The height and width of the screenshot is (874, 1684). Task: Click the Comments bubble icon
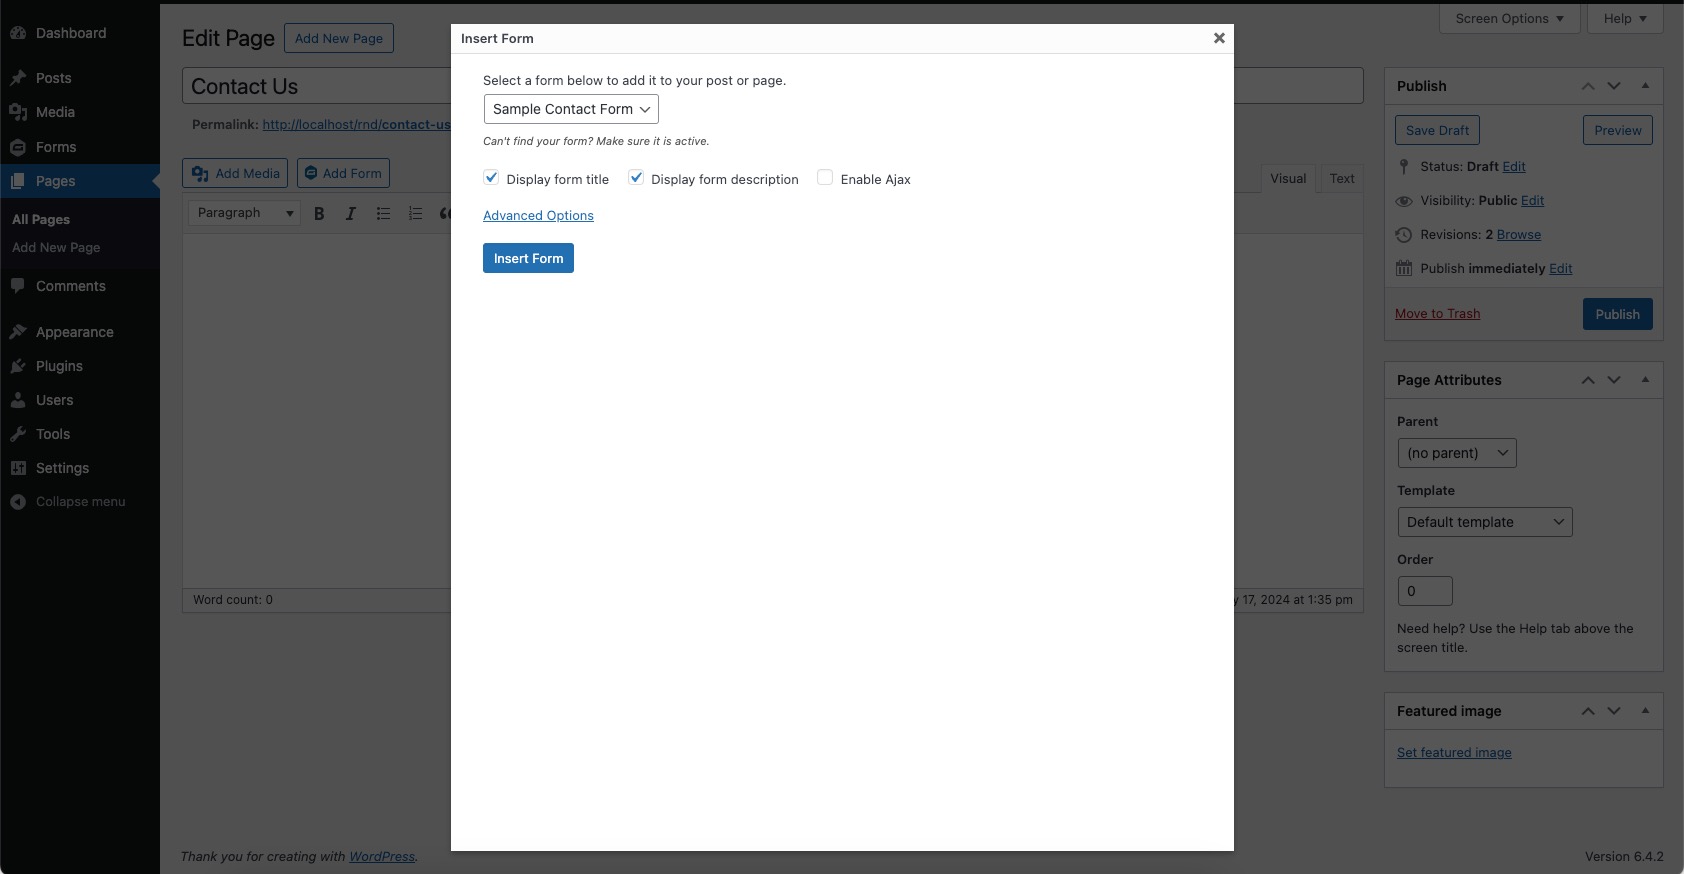[18, 286]
